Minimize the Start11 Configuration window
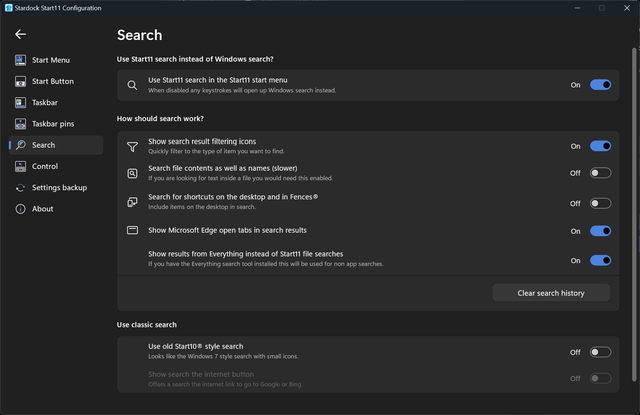This screenshot has width=640, height=415. (x=577, y=8)
